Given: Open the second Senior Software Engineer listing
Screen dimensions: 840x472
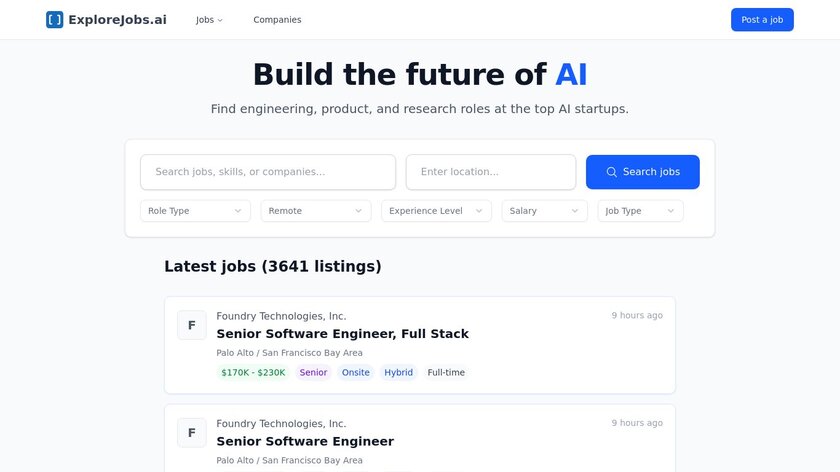Looking at the screenshot, I should (x=305, y=442).
